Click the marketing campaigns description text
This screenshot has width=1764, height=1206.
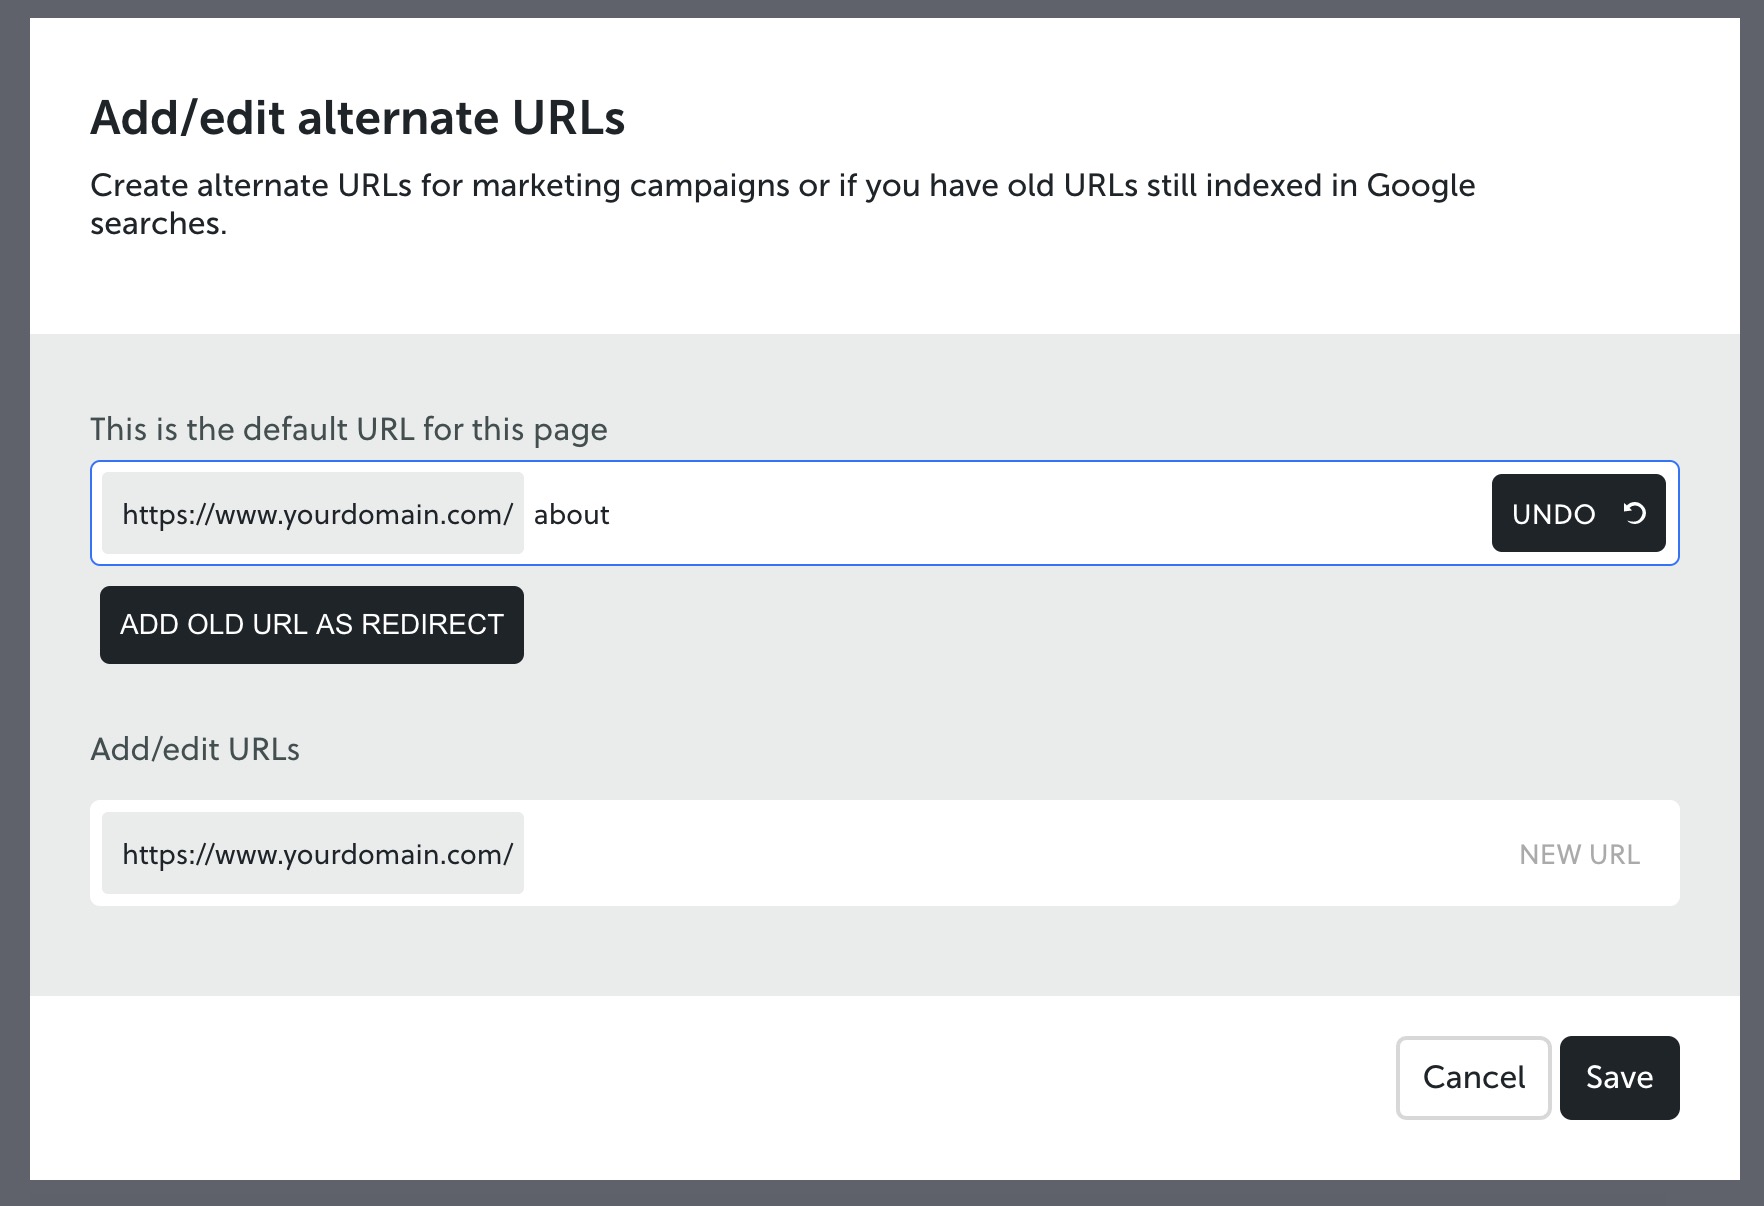pyautogui.click(x=783, y=204)
